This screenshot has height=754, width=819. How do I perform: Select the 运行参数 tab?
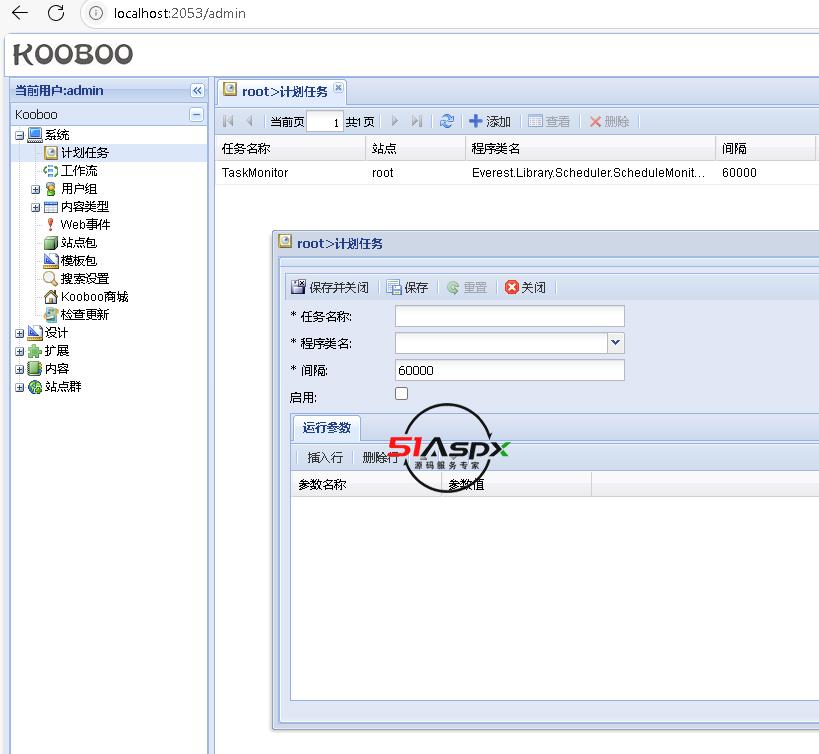coord(326,428)
